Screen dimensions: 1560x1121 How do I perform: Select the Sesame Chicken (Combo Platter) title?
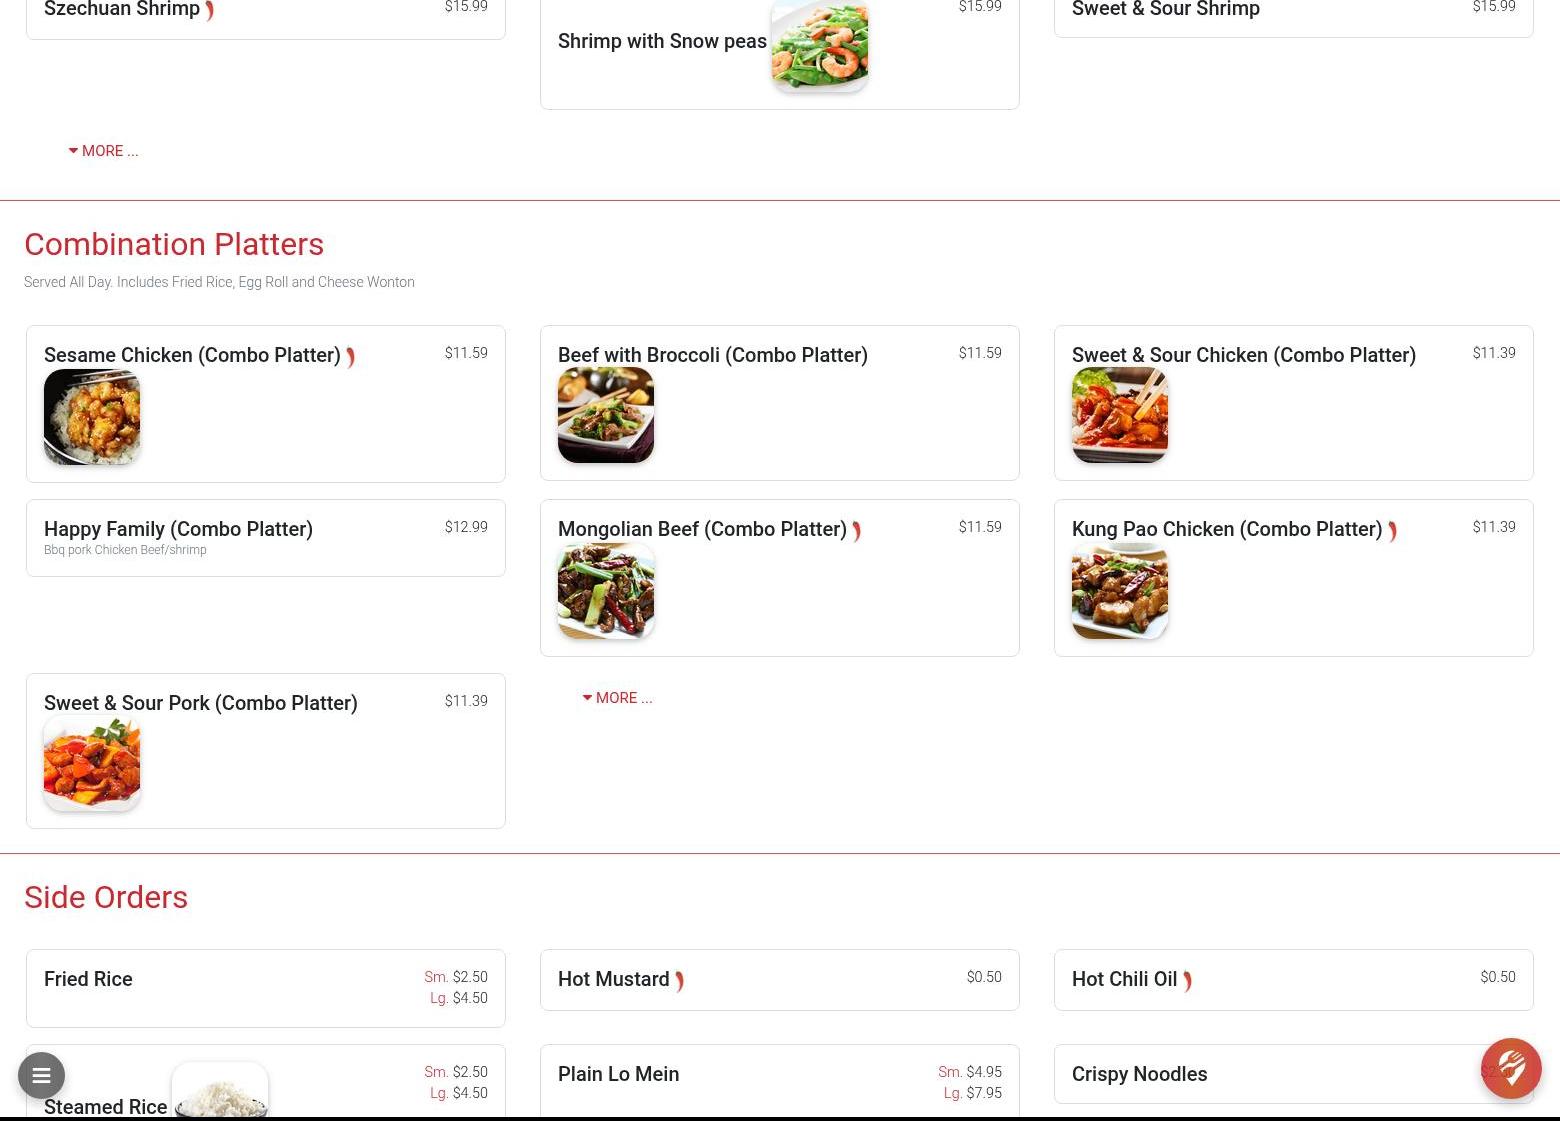point(192,355)
